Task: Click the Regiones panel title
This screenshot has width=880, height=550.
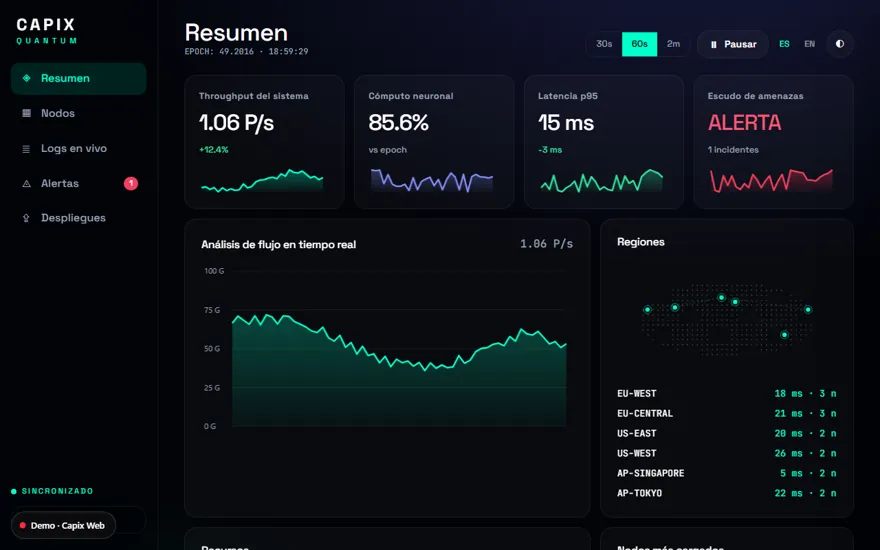Action: pos(640,242)
